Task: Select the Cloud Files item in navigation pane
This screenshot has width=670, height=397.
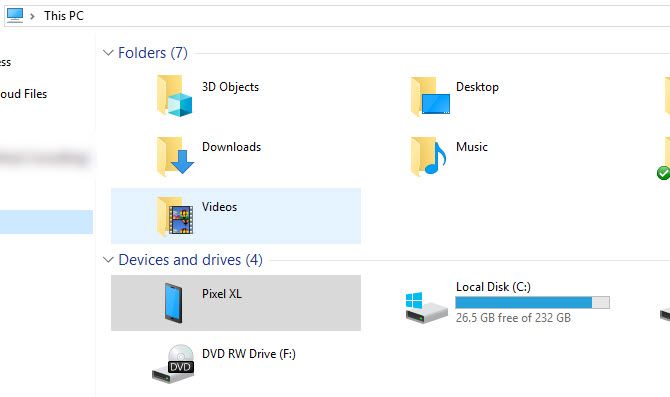Action: coord(24,94)
